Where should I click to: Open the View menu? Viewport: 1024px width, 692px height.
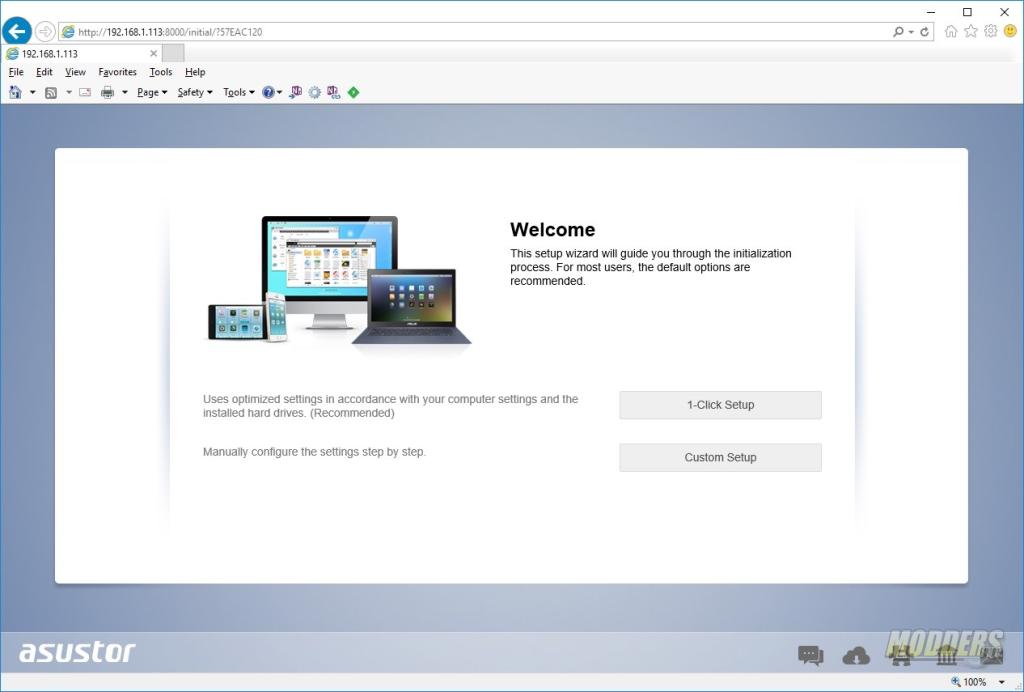75,72
